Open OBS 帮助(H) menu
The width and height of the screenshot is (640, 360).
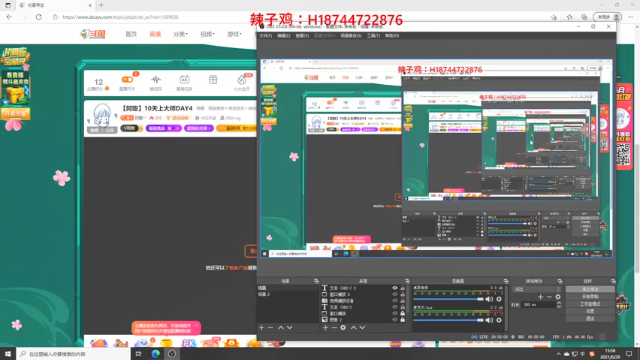(392, 36)
